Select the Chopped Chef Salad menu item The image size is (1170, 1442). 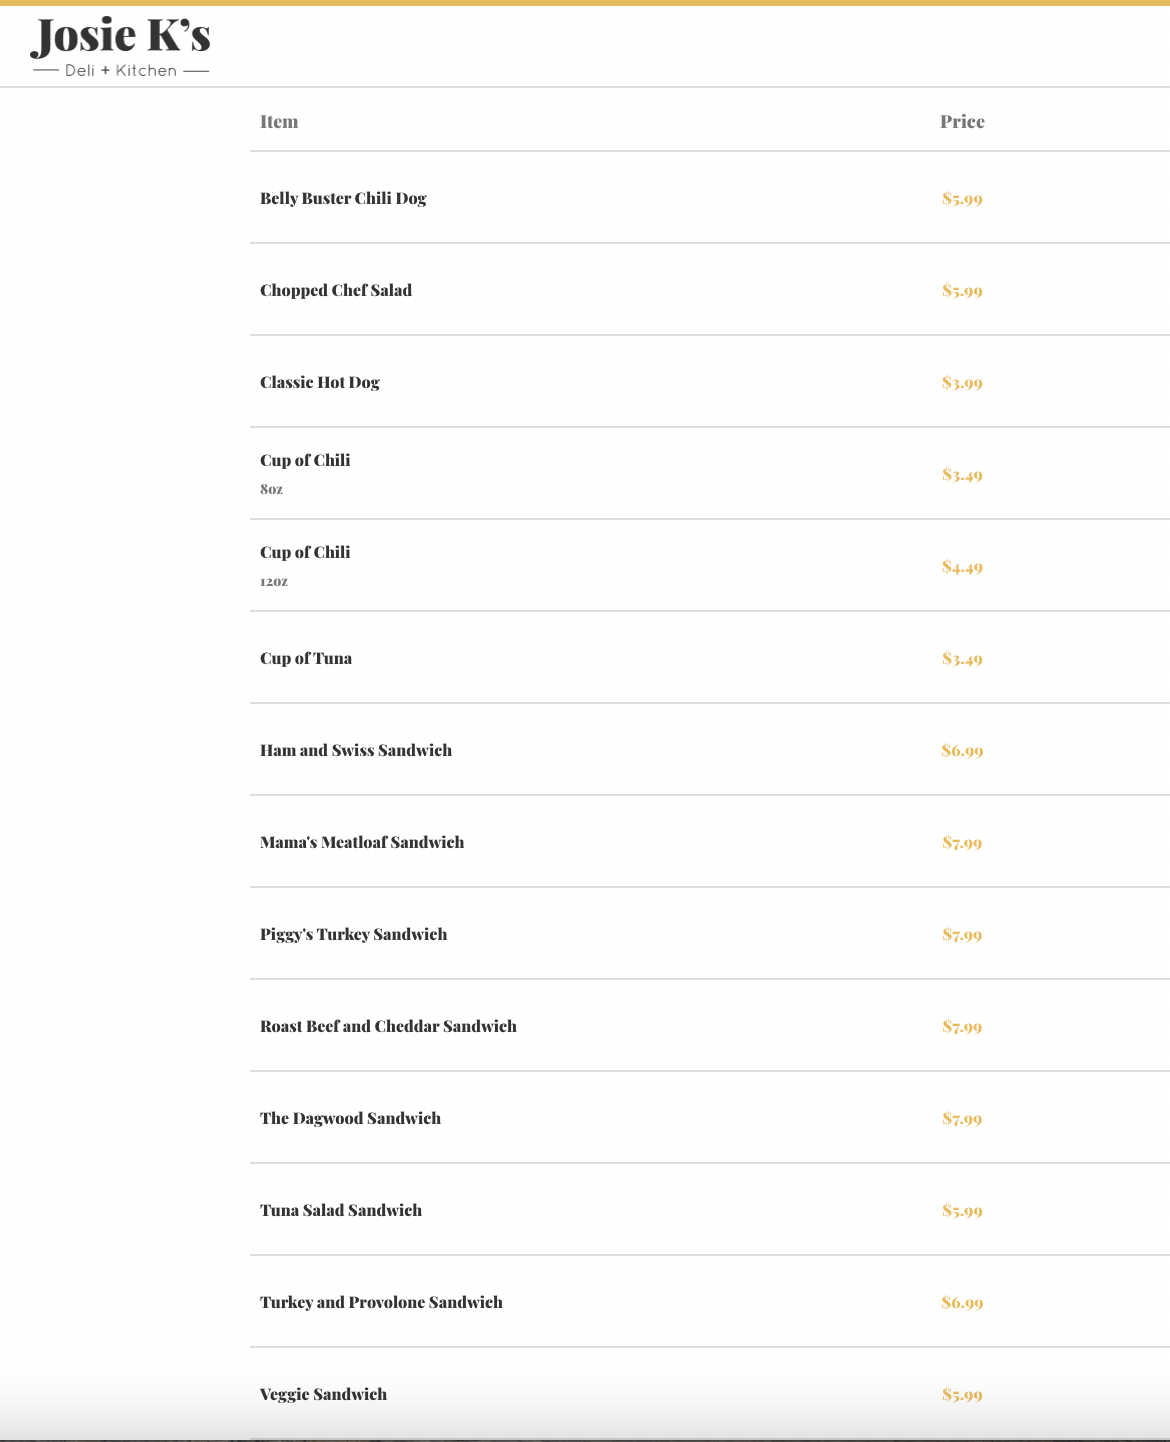pyautogui.click(x=336, y=290)
